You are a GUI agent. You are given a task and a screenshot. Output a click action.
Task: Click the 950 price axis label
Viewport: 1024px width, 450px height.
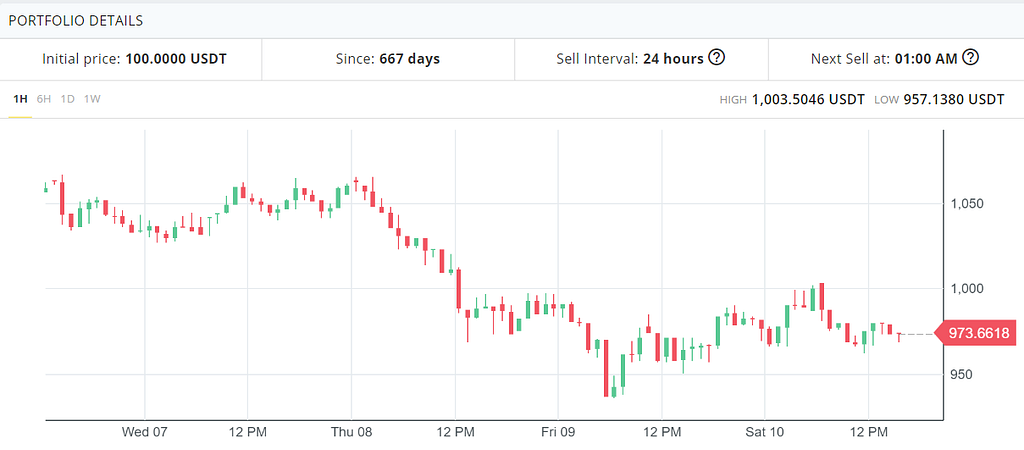point(962,375)
